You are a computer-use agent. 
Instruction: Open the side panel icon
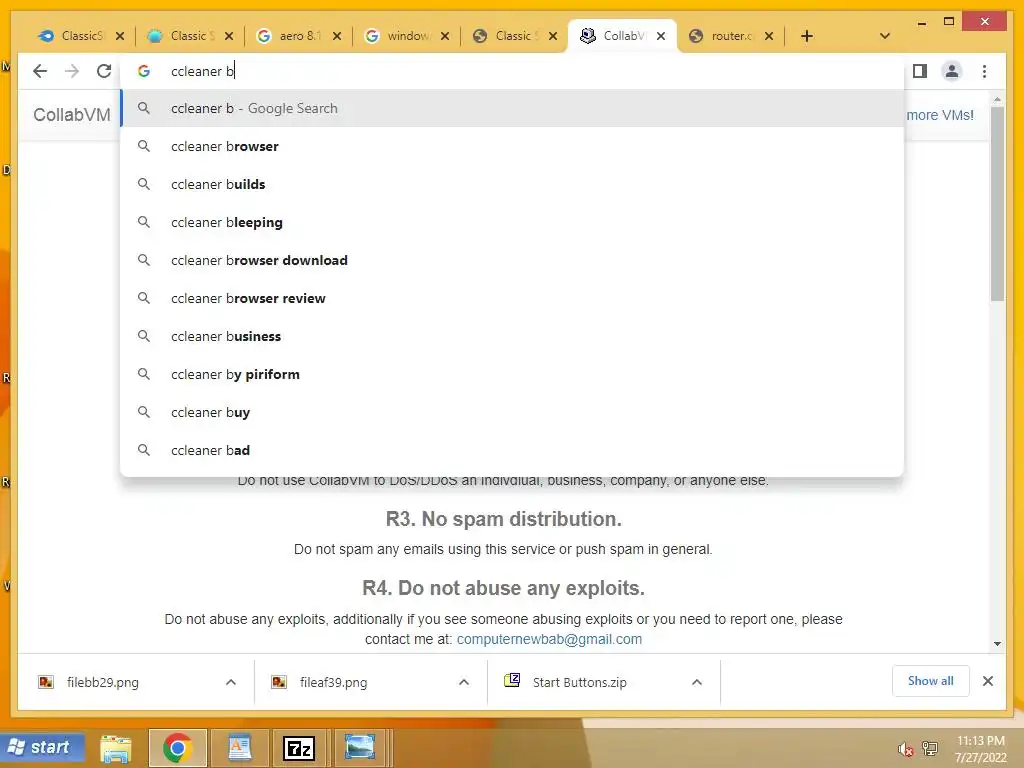[x=920, y=71]
